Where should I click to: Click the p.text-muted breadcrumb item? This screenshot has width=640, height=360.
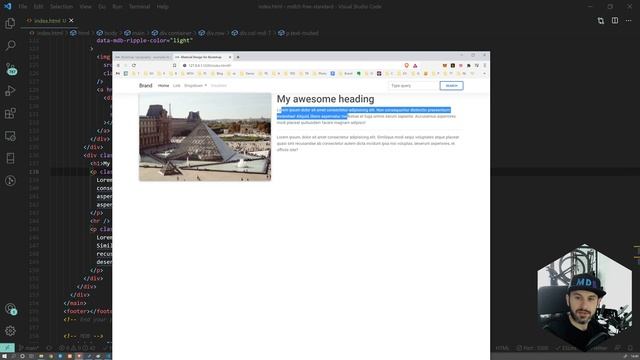(298, 33)
